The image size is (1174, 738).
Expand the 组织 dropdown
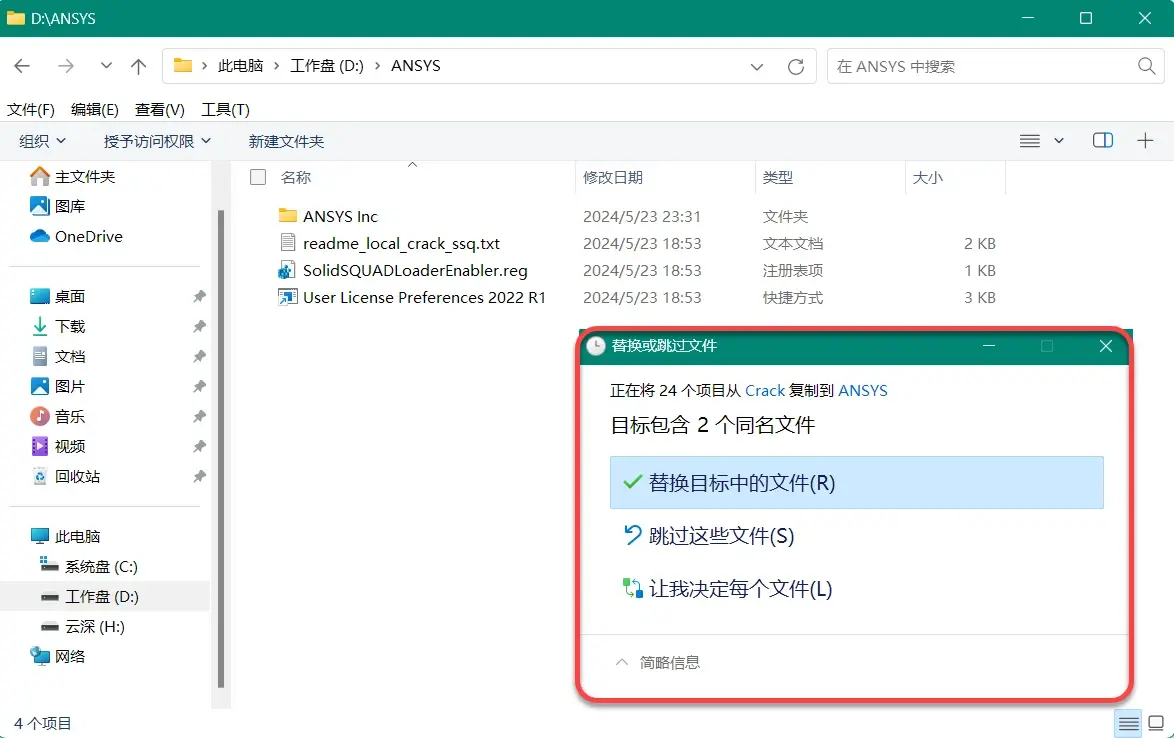tap(43, 141)
